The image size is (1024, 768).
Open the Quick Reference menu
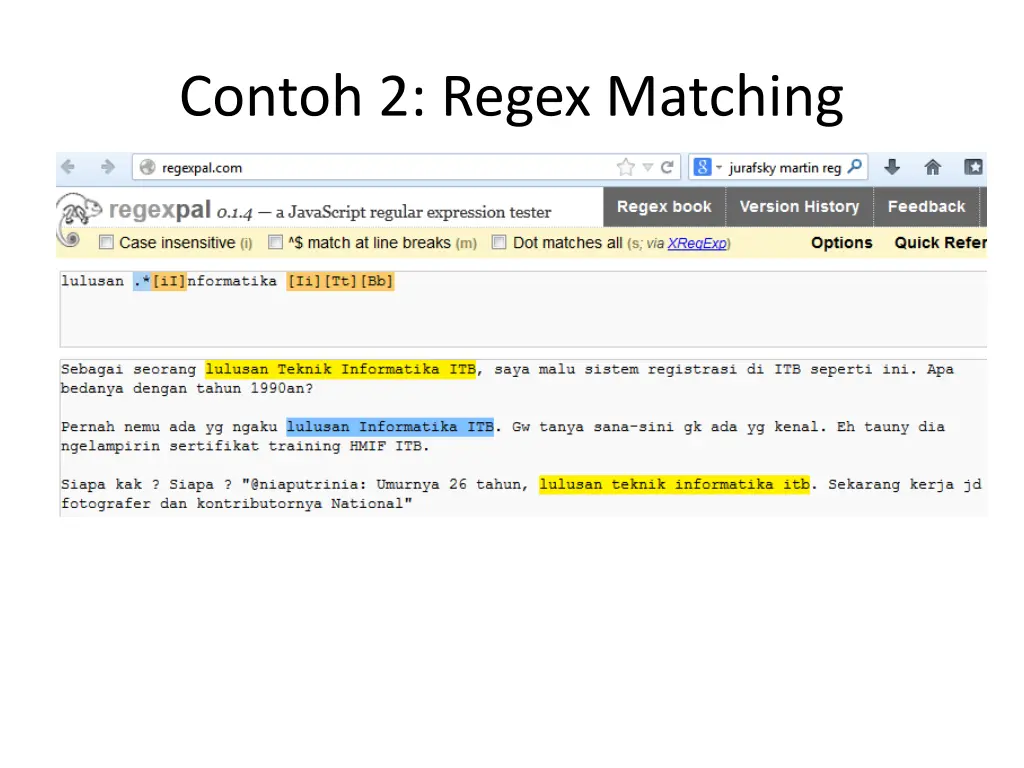[x=940, y=243]
